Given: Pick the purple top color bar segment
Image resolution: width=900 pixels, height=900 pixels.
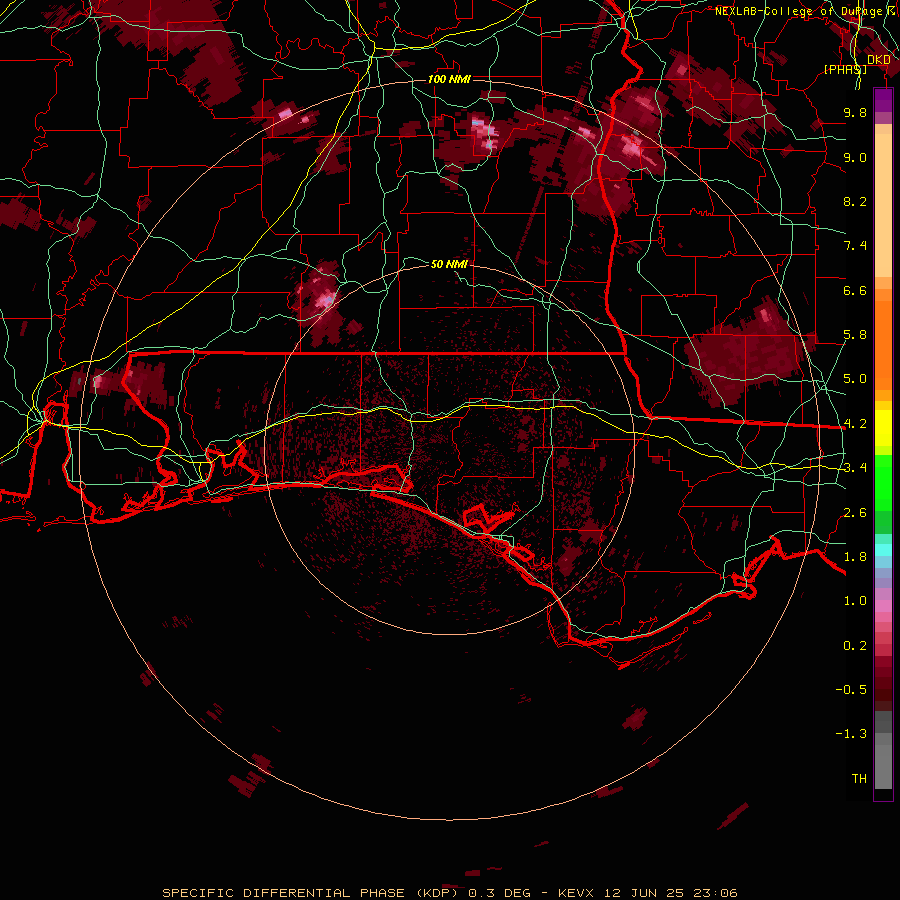Looking at the screenshot, I should pyautogui.click(x=883, y=100).
